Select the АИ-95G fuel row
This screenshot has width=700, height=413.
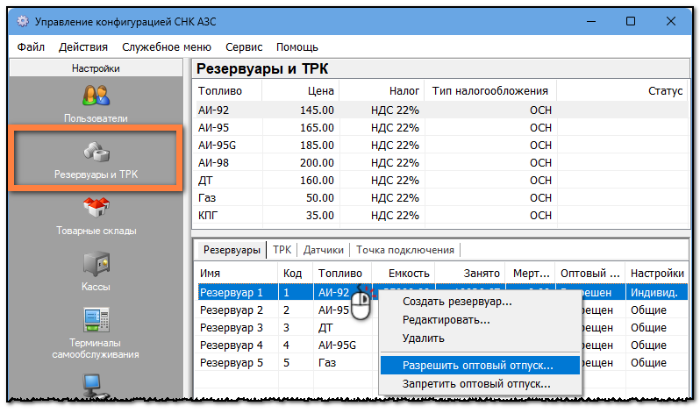[x=442, y=145]
